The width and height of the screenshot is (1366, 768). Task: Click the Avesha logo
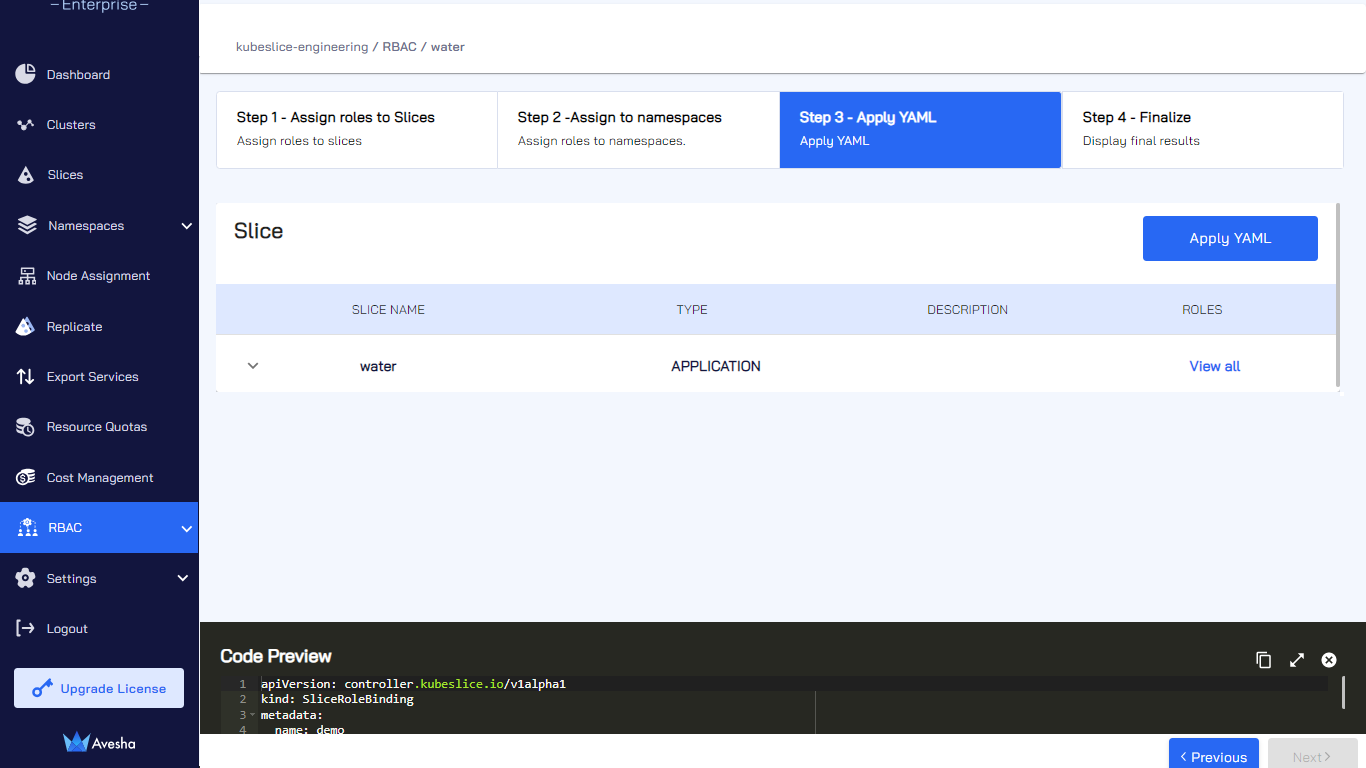click(99, 742)
